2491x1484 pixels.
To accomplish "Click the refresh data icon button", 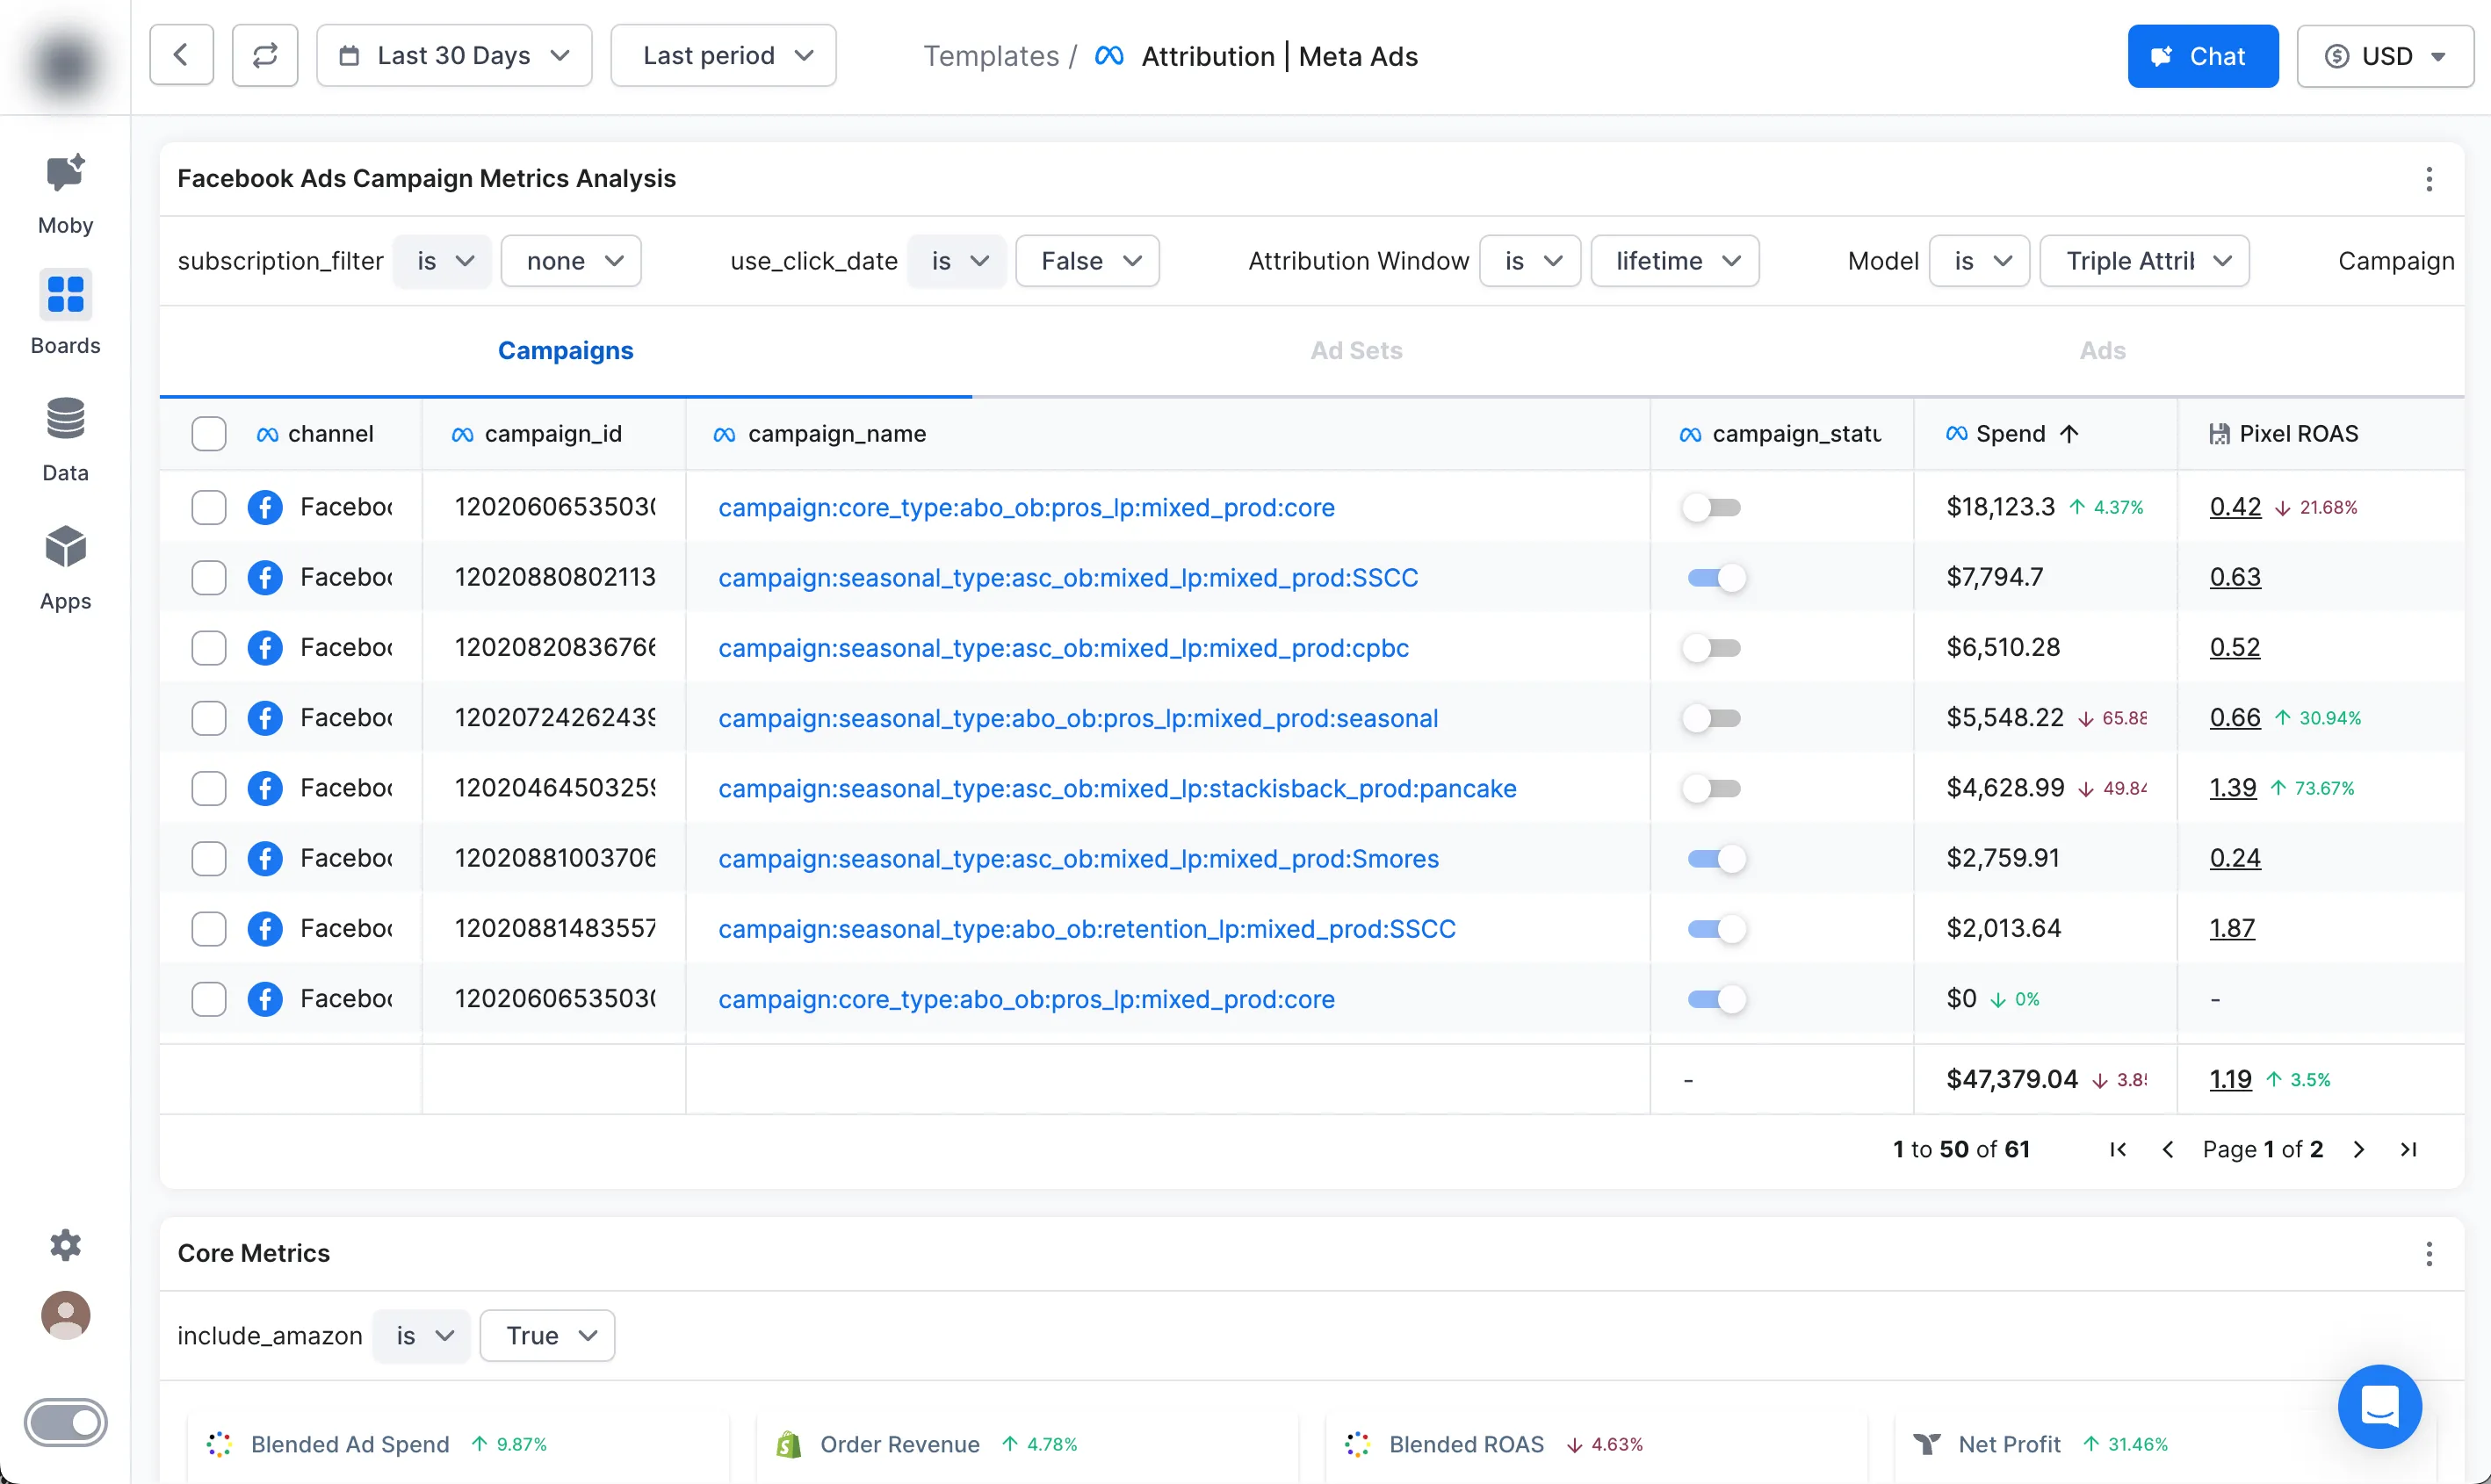I will [x=265, y=56].
